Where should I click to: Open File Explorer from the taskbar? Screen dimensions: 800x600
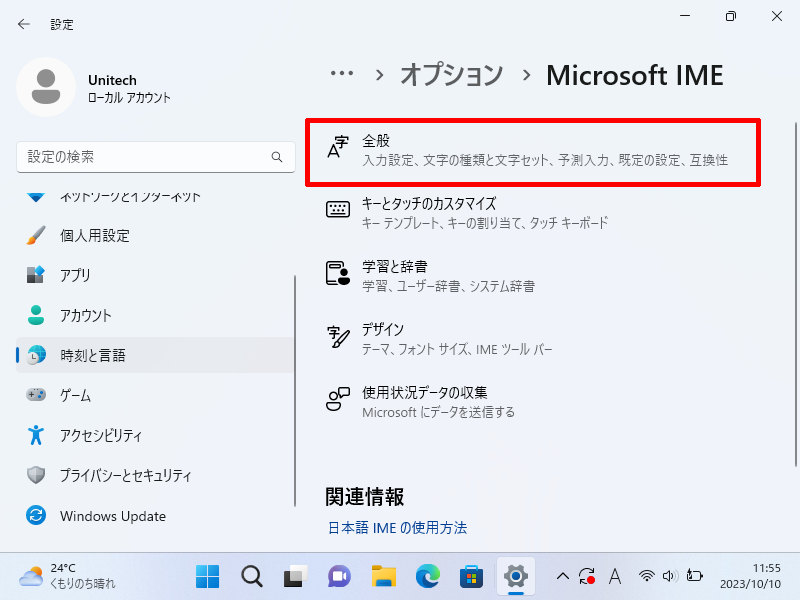coord(384,577)
